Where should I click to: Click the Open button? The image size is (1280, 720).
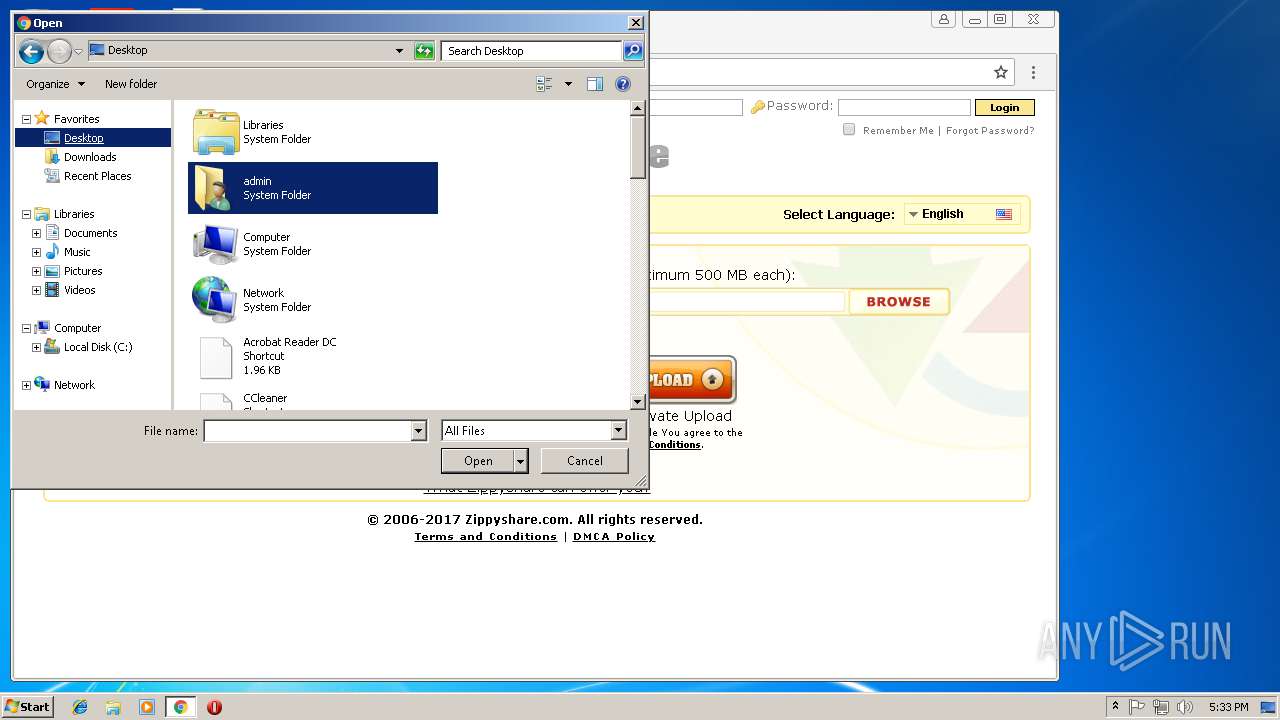(x=478, y=461)
